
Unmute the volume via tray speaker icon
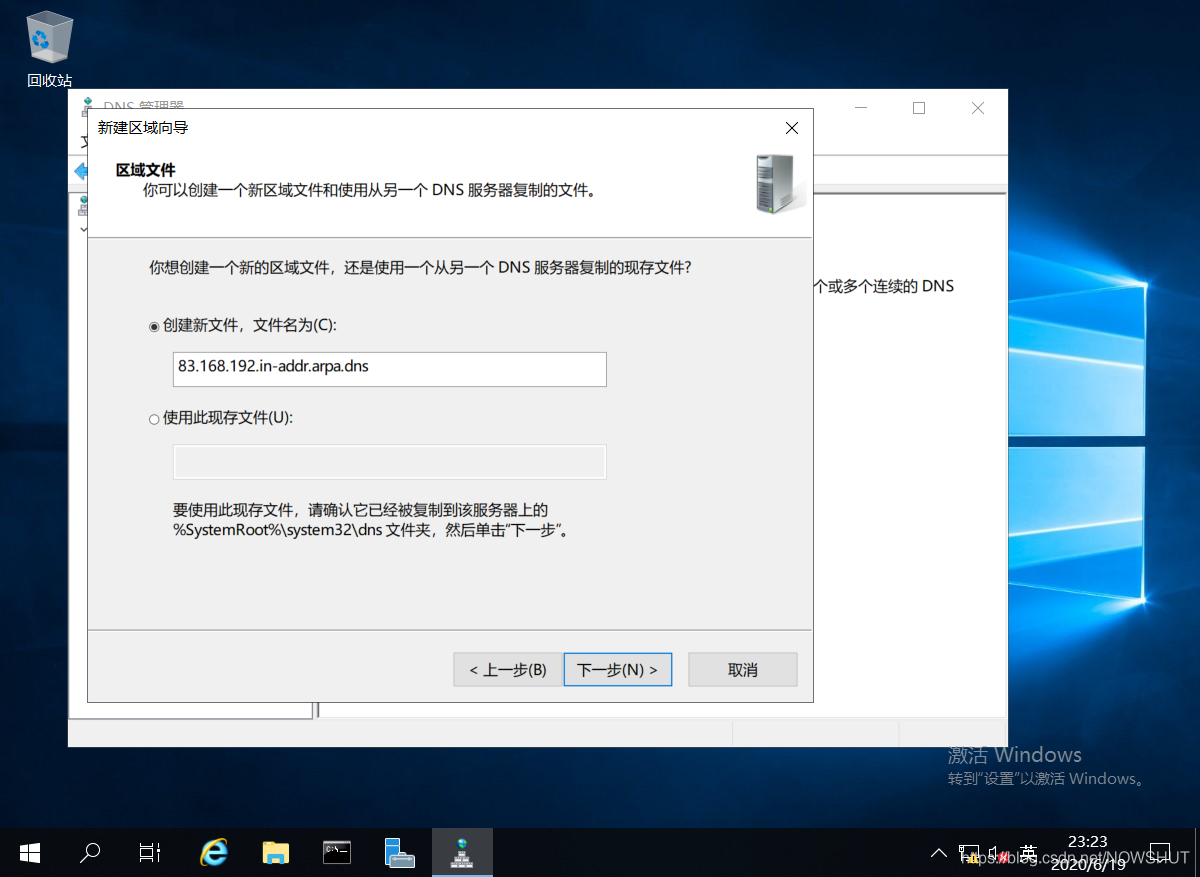[999, 852]
